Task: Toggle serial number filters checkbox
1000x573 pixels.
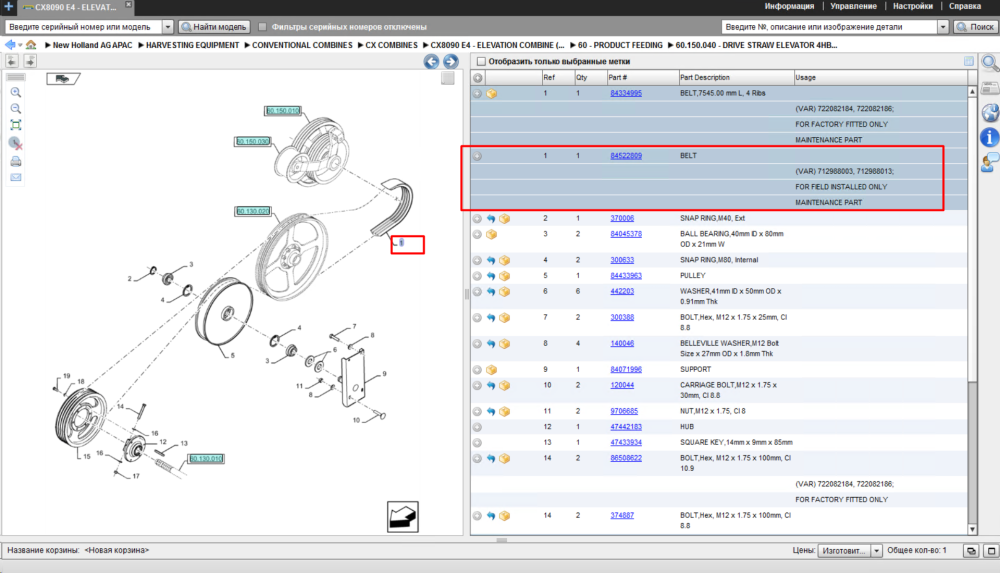Action: click(x=262, y=27)
